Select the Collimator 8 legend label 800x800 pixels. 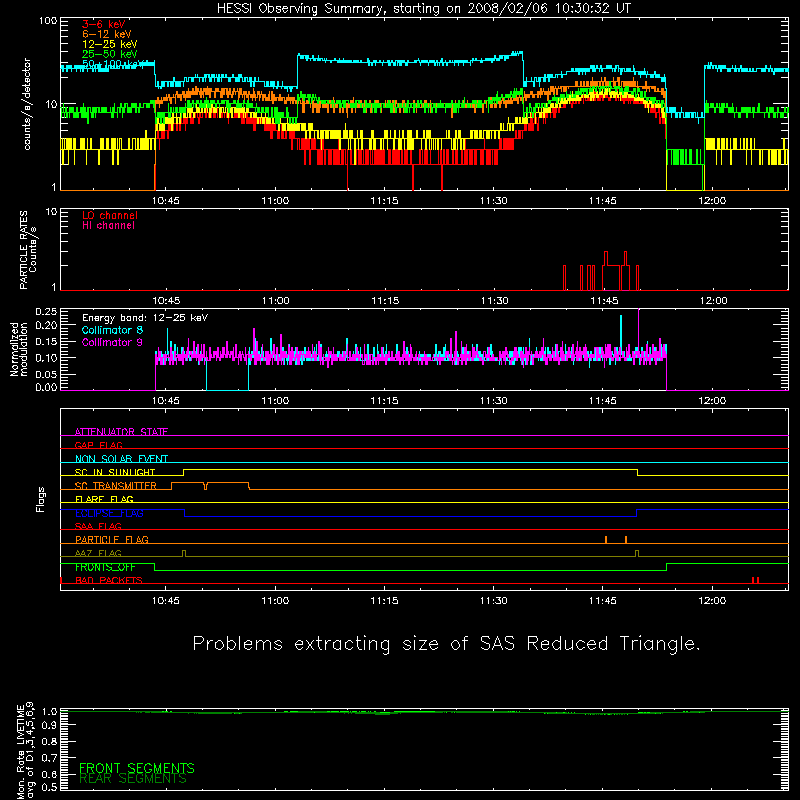click(112, 330)
